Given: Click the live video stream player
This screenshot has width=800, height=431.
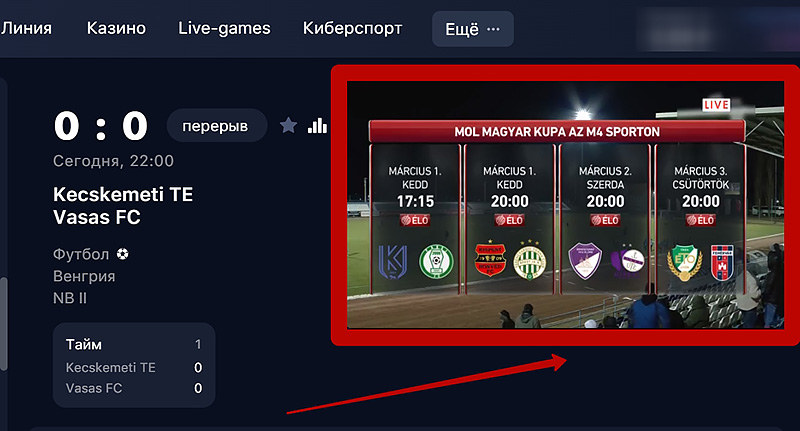Looking at the screenshot, I should [x=565, y=205].
